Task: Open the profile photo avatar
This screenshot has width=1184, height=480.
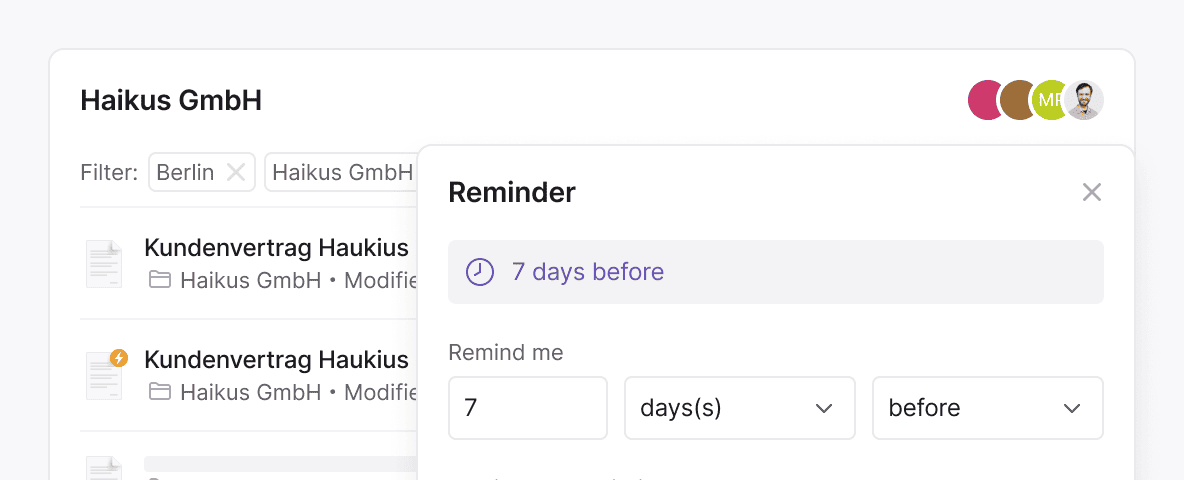Action: click(x=1083, y=101)
